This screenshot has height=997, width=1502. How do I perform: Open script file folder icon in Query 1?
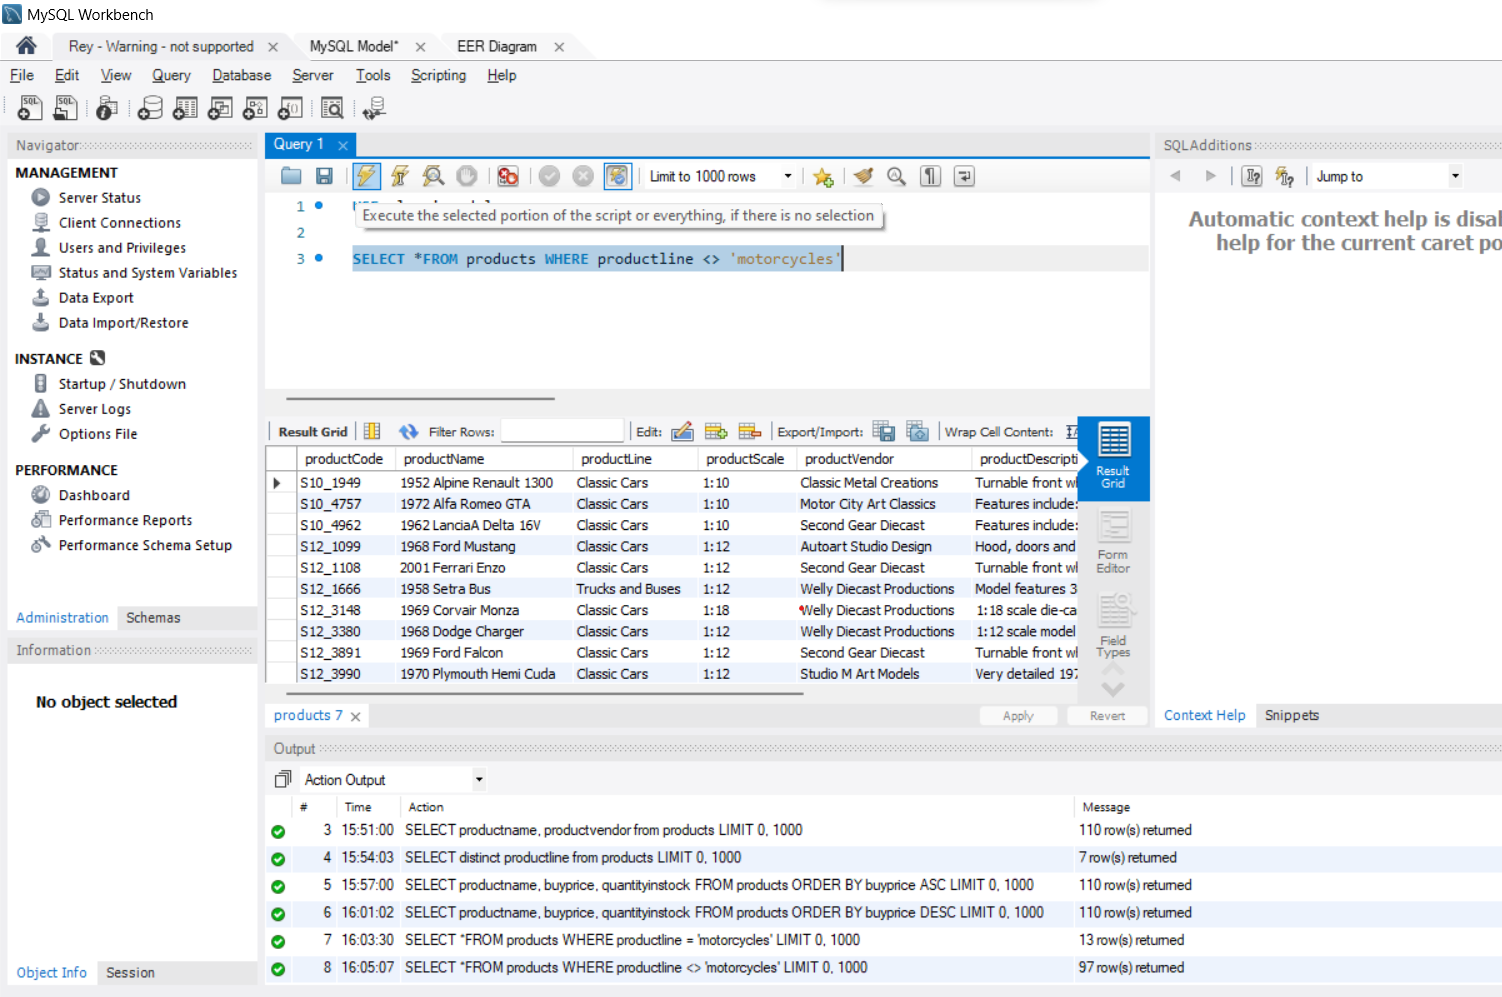tap(291, 176)
